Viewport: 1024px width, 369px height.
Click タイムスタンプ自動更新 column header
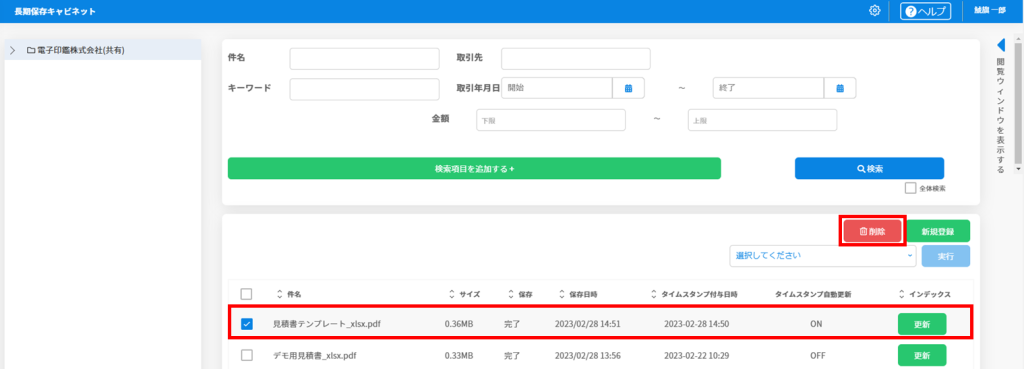click(813, 295)
